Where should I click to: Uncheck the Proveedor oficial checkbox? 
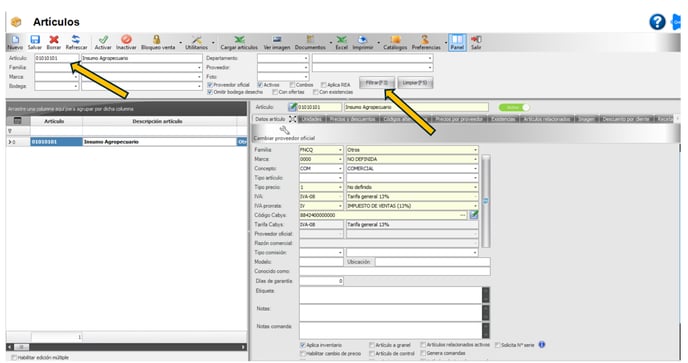(210, 85)
